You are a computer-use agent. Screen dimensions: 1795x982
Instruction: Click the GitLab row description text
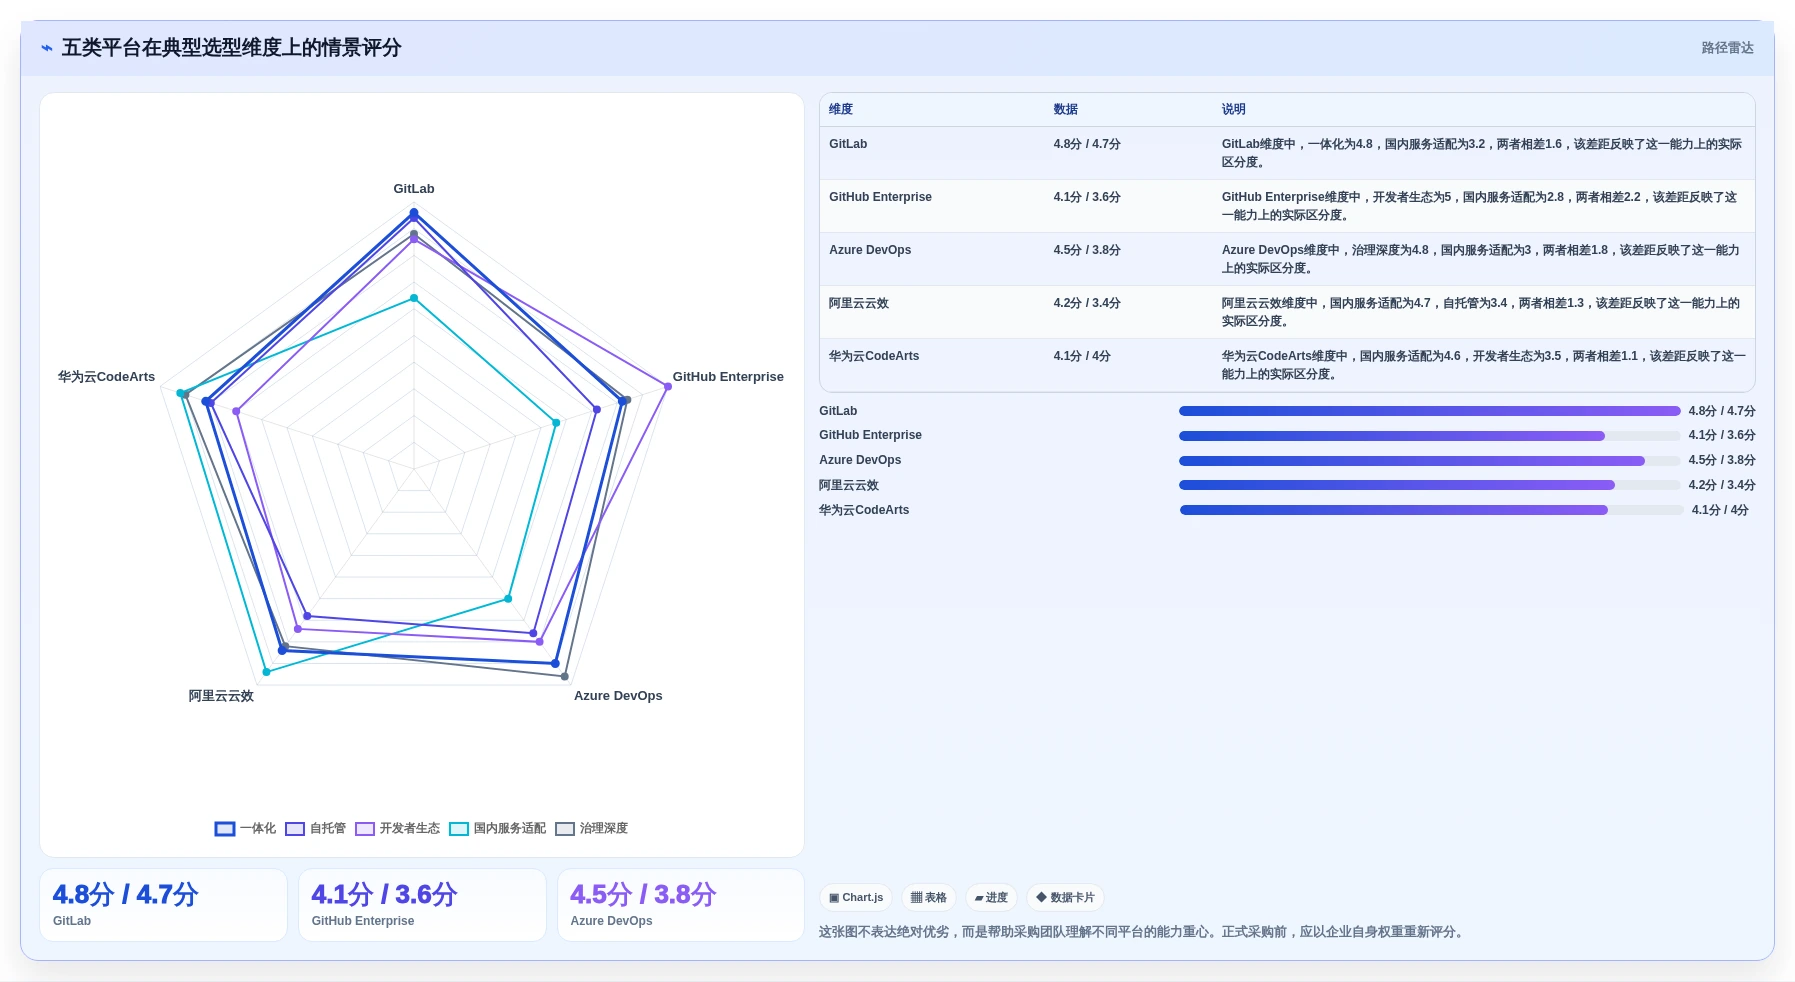[x=1482, y=153]
